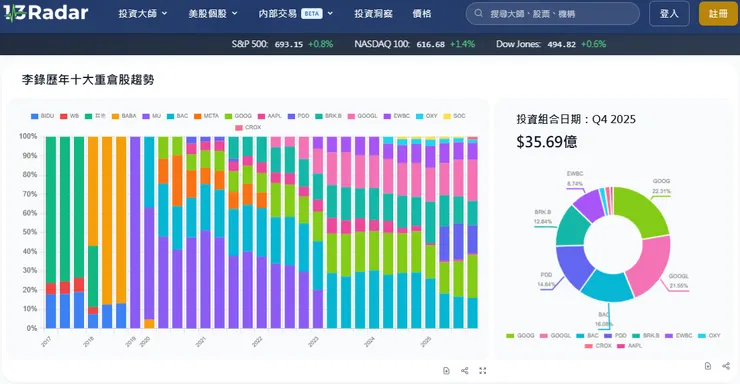Click the Dow Jones value 494.82
740x384 pixels.
click(x=562, y=44)
